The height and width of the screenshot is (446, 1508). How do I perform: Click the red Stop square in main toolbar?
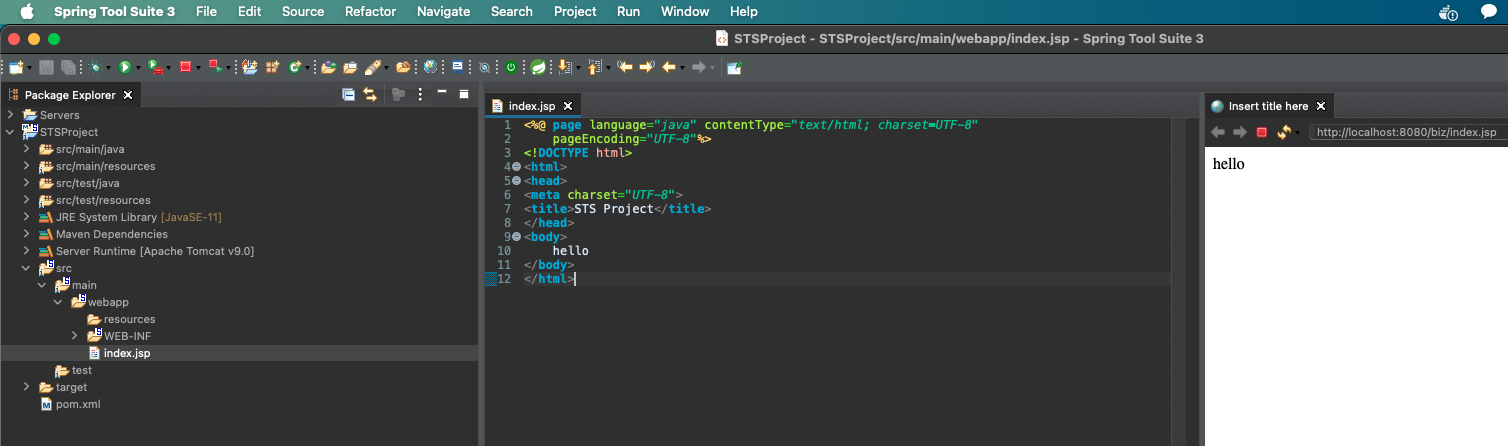pos(185,67)
